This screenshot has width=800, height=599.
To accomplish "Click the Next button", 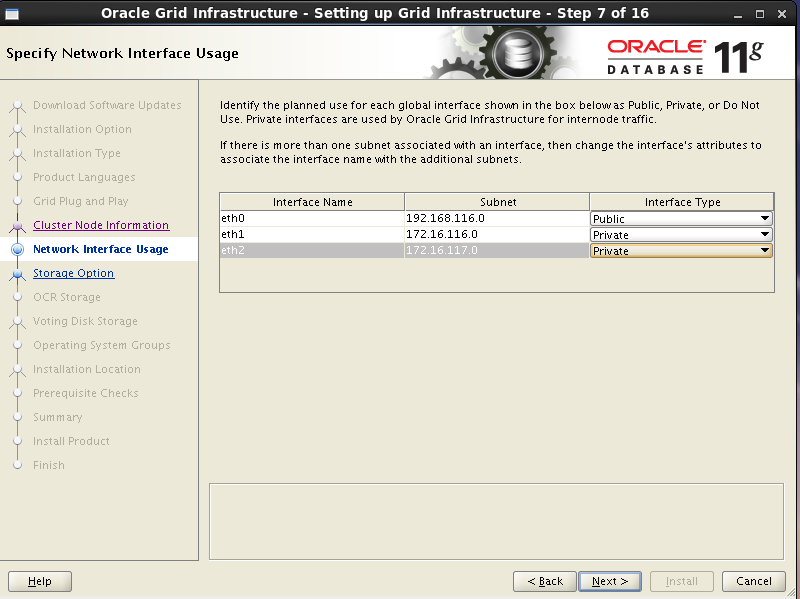I will [610, 581].
